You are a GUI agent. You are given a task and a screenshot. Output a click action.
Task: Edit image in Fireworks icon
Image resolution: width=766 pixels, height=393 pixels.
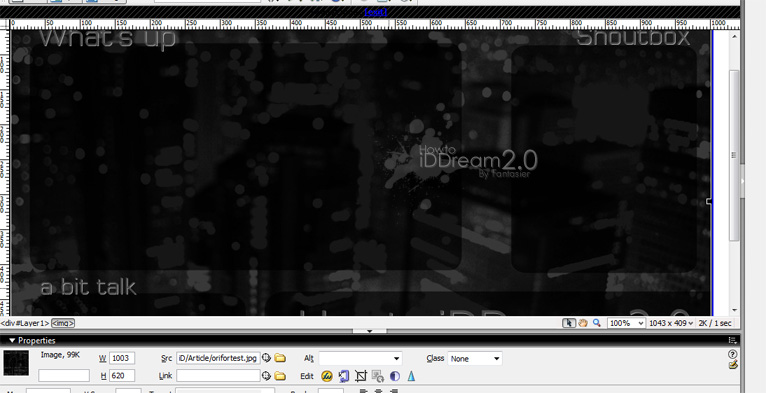[x=327, y=376]
